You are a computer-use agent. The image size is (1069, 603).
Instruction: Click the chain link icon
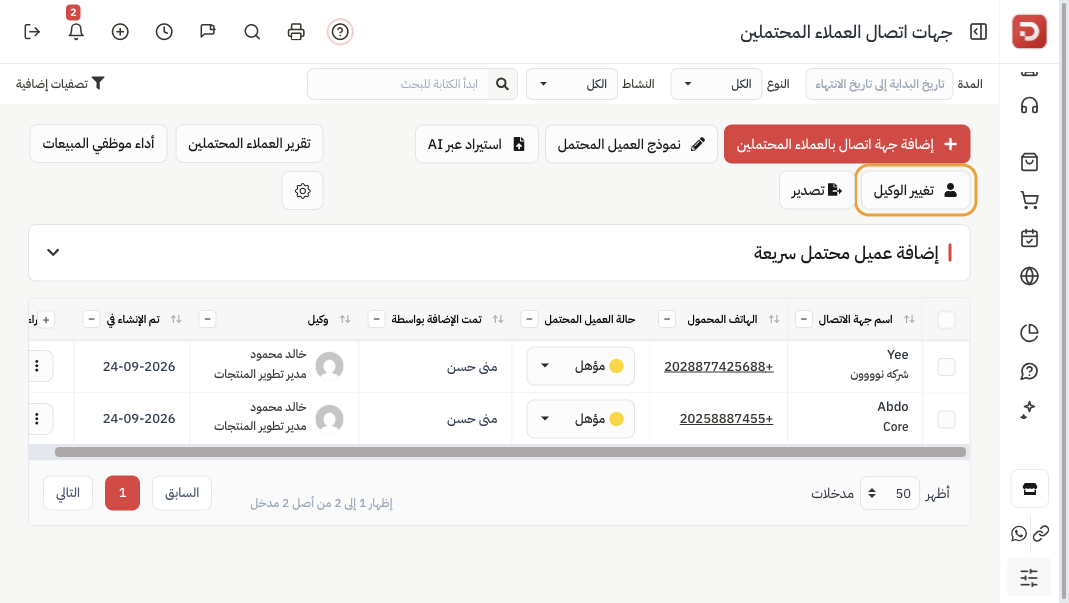(1041, 533)
